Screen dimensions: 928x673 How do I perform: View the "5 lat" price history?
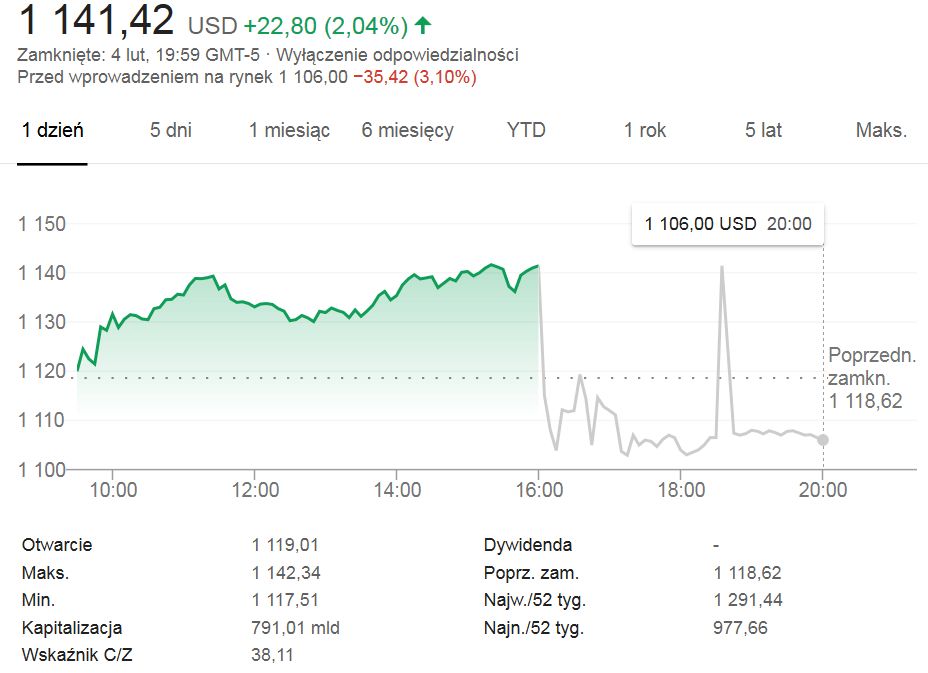[x=763, y=130]
